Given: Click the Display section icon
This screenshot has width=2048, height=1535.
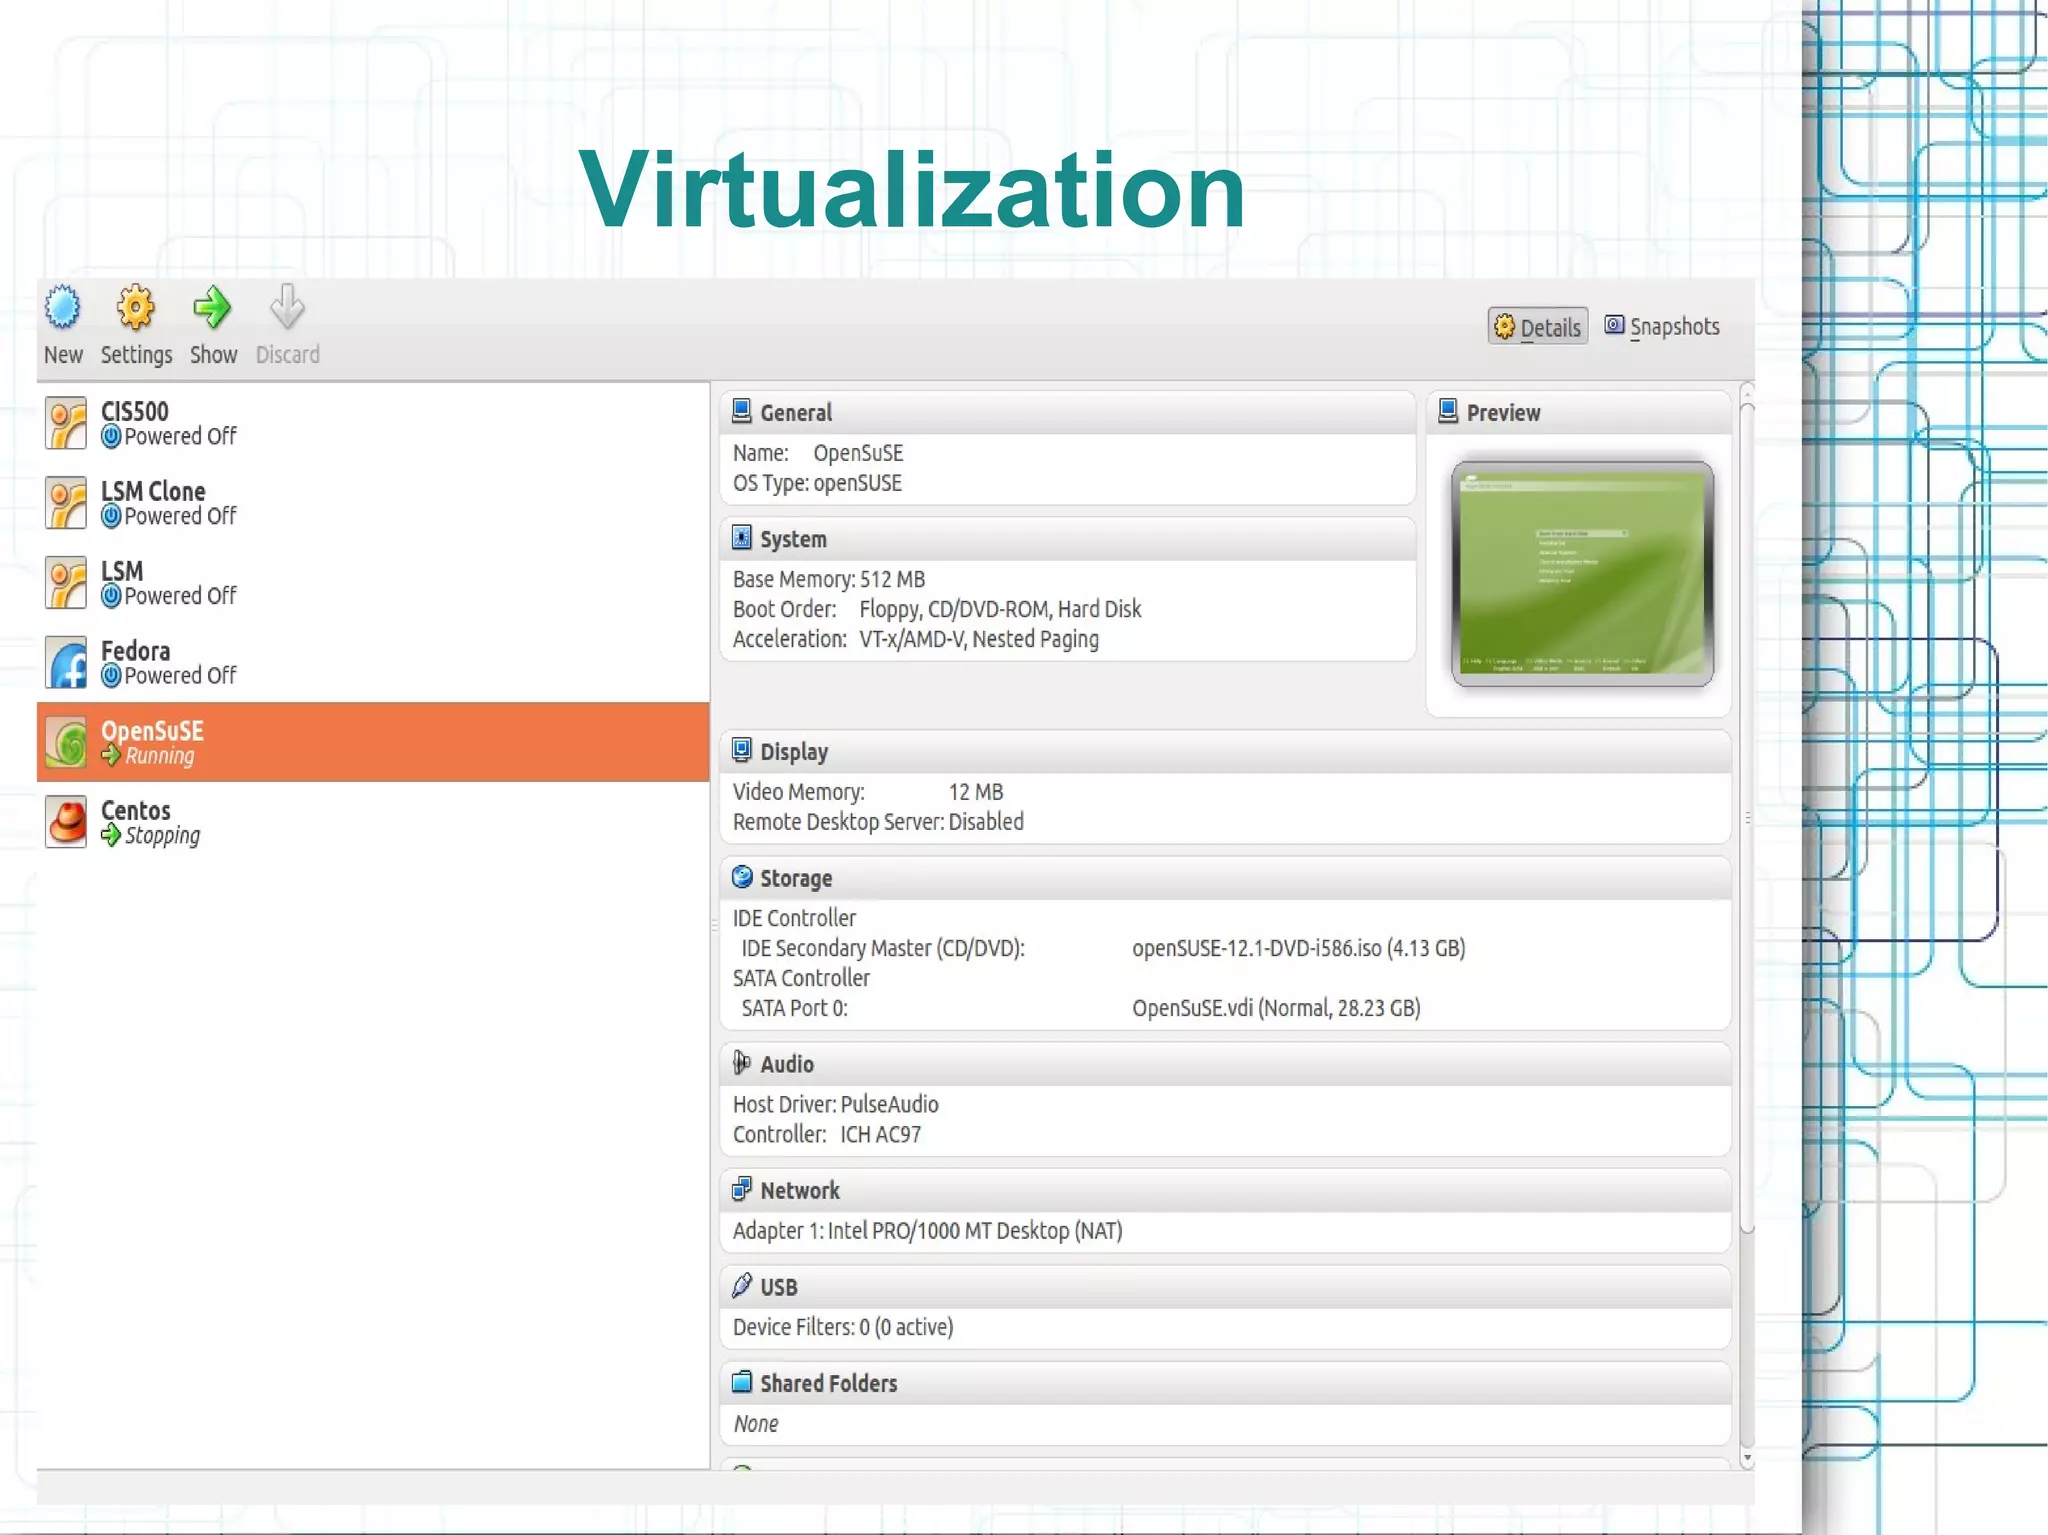Looking at the screenshot, I should tap(741, 750).
